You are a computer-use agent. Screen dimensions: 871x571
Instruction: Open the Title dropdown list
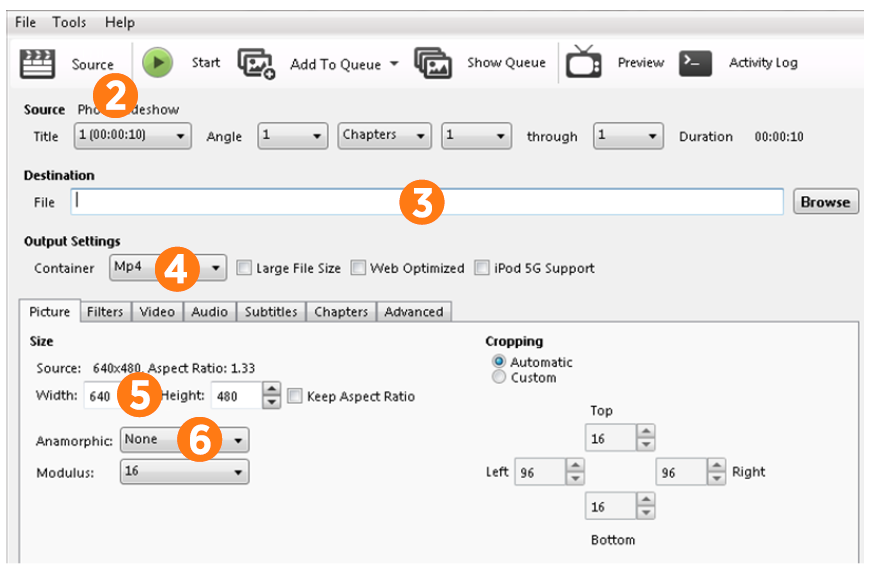(133, 136)
